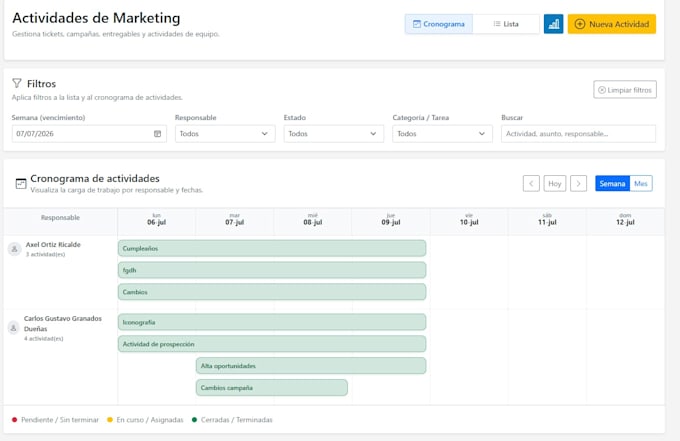
Task: Create a Nueva Actividad
Action: point(612,24)
